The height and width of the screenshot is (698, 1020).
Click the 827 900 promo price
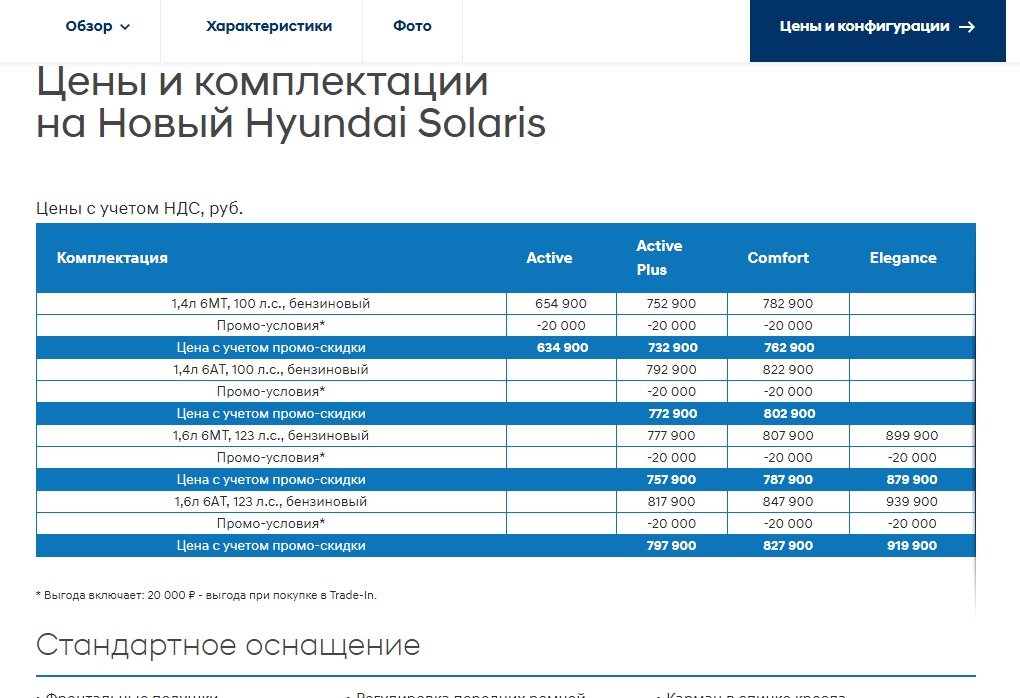coord(788,546)
